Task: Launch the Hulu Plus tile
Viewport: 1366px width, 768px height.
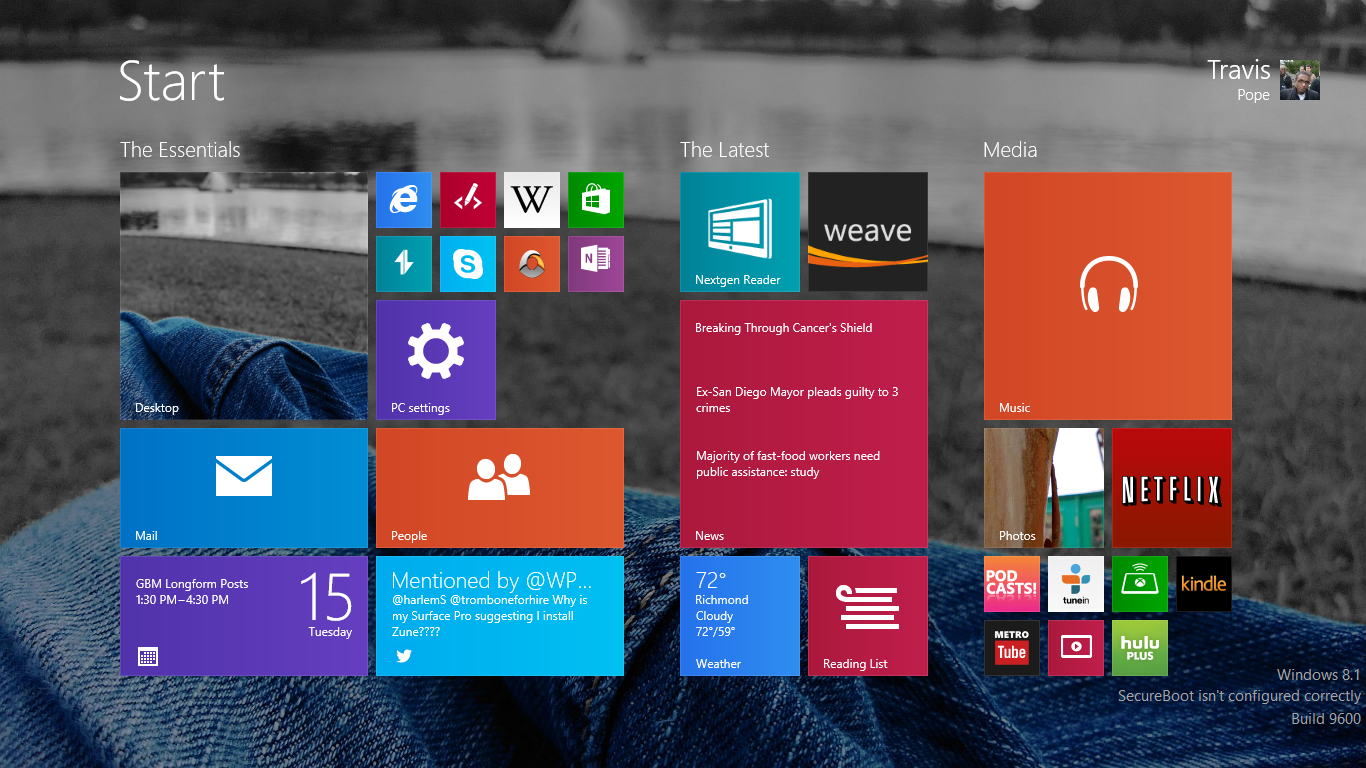Action: 1140,648
